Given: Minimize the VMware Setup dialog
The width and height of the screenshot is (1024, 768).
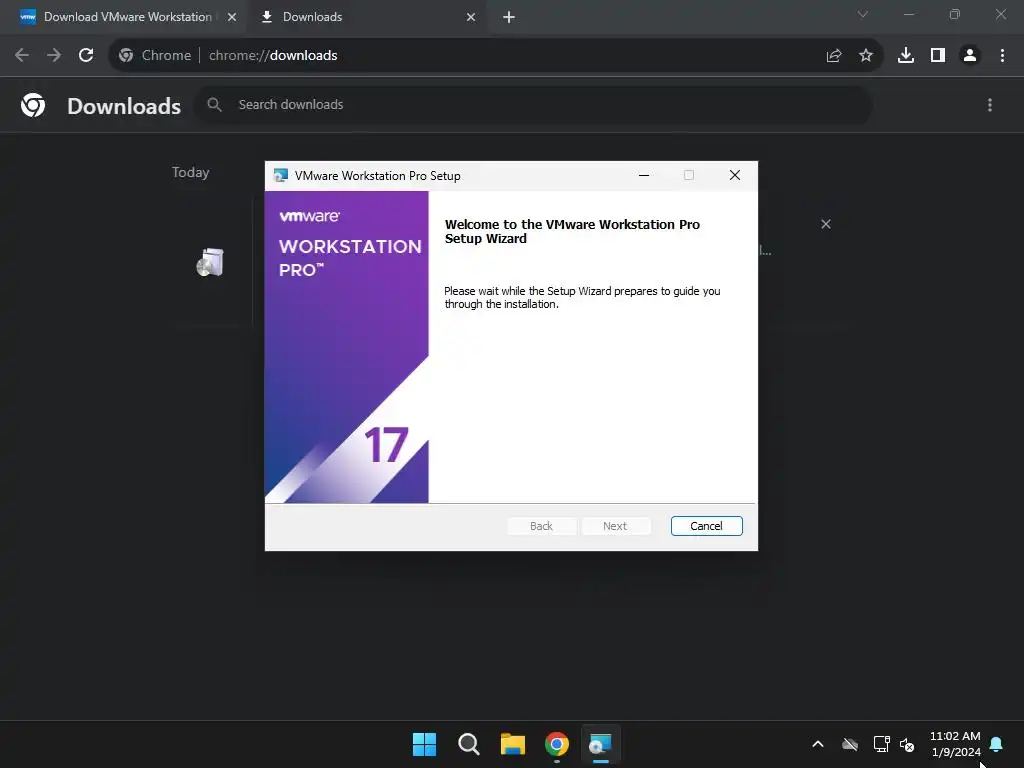Looking at the screenshot, I should (643, 175).
